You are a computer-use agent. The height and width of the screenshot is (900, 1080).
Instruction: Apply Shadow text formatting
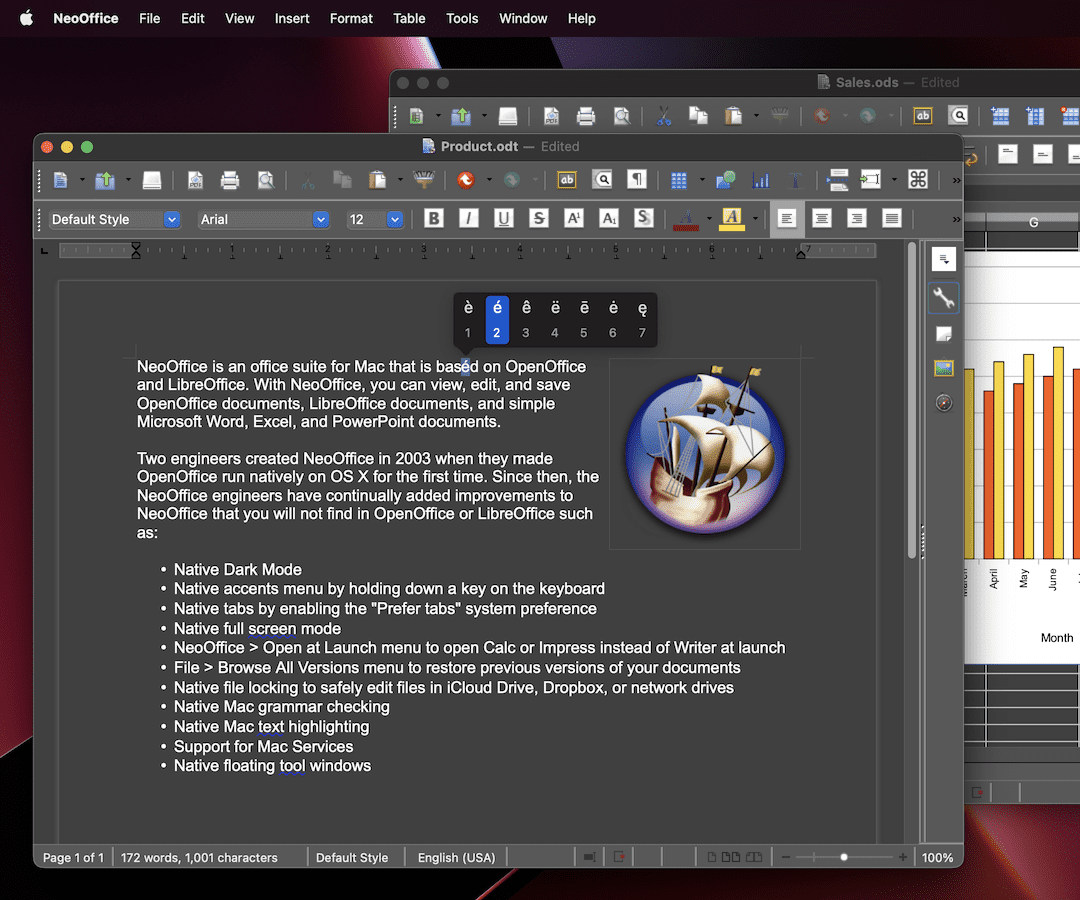point(643,219)
